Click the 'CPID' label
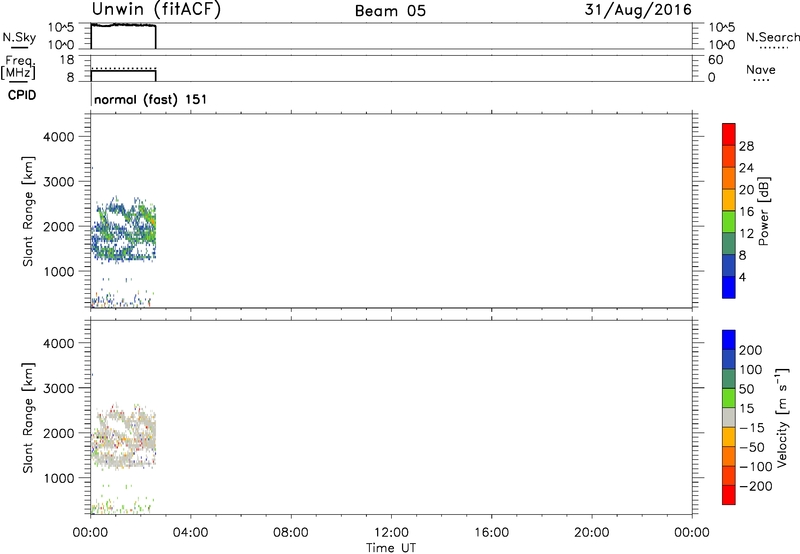The image size is (800, 554). pos(22,95)
